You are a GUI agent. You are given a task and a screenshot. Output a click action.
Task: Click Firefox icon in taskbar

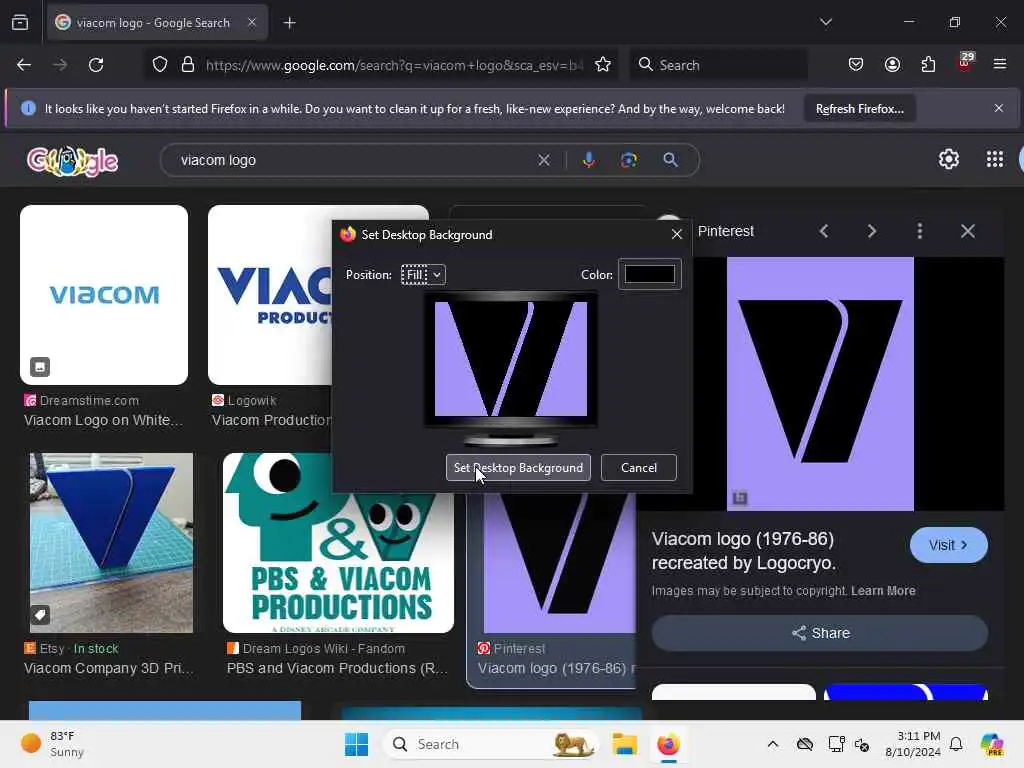point(668,744)
